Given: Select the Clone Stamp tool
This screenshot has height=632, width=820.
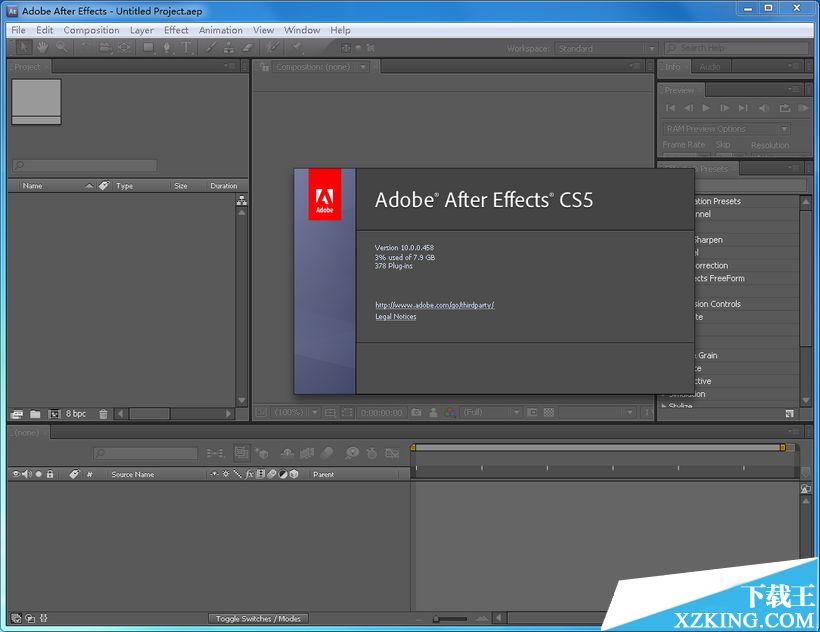Looking at the screenshot, I should click(x=229, y=48).
